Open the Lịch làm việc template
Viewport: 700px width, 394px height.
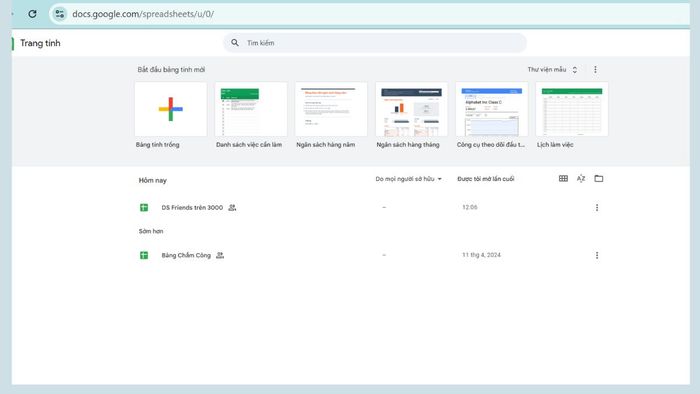(572, 109)
